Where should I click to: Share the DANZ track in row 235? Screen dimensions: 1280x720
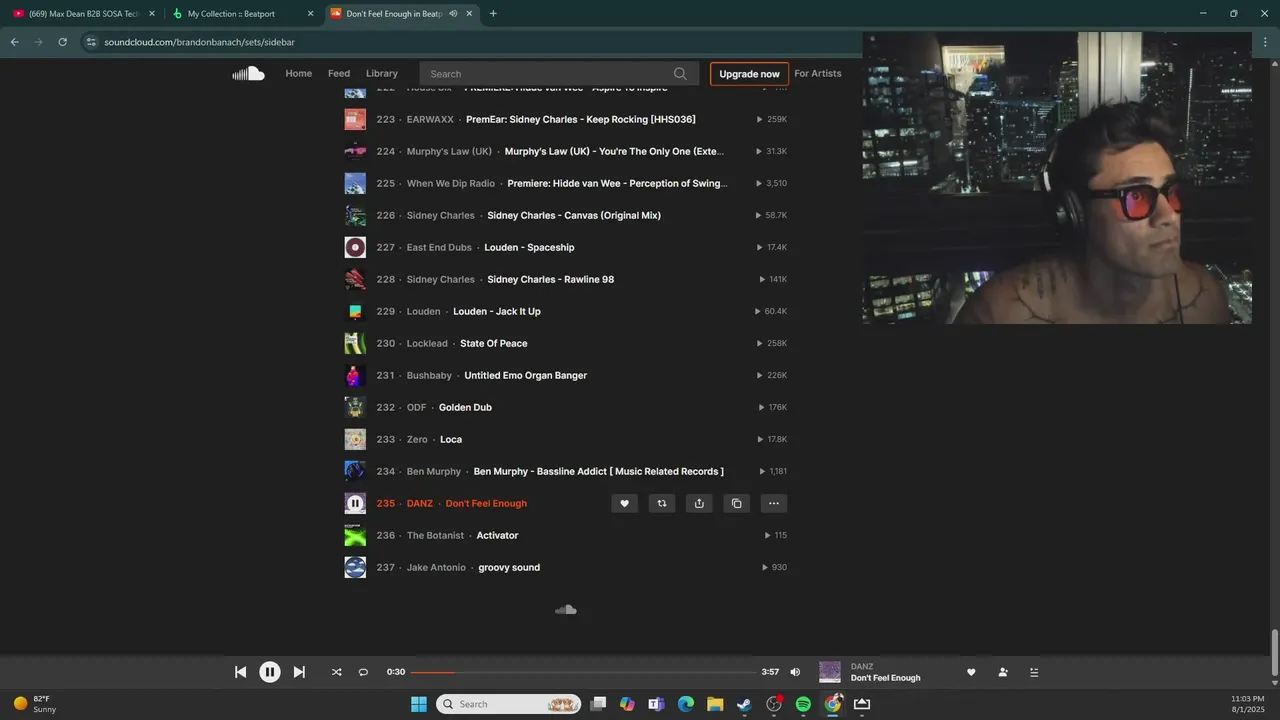point(699,503)
